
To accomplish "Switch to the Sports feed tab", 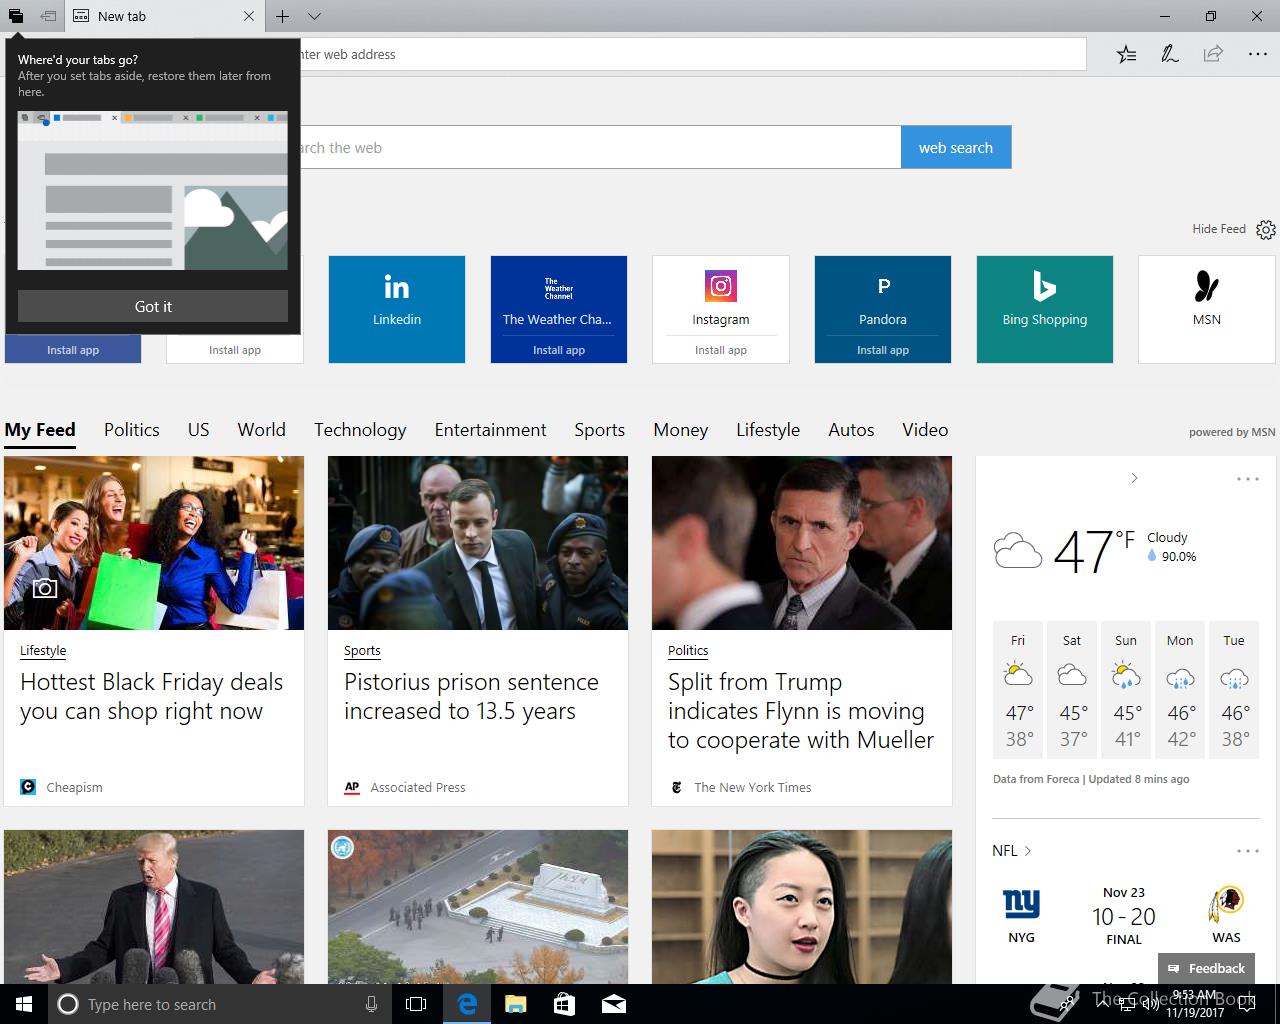I will click(x=600, y=430).
